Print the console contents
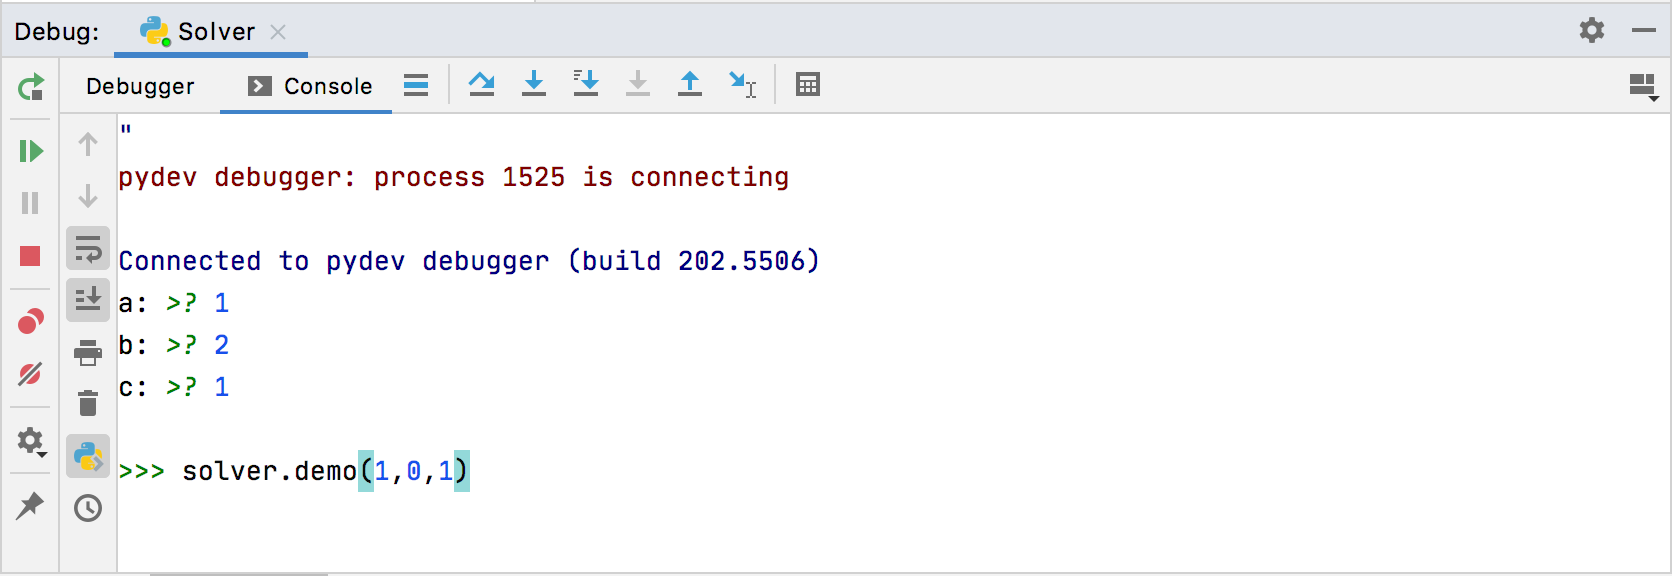 [88, 353]
